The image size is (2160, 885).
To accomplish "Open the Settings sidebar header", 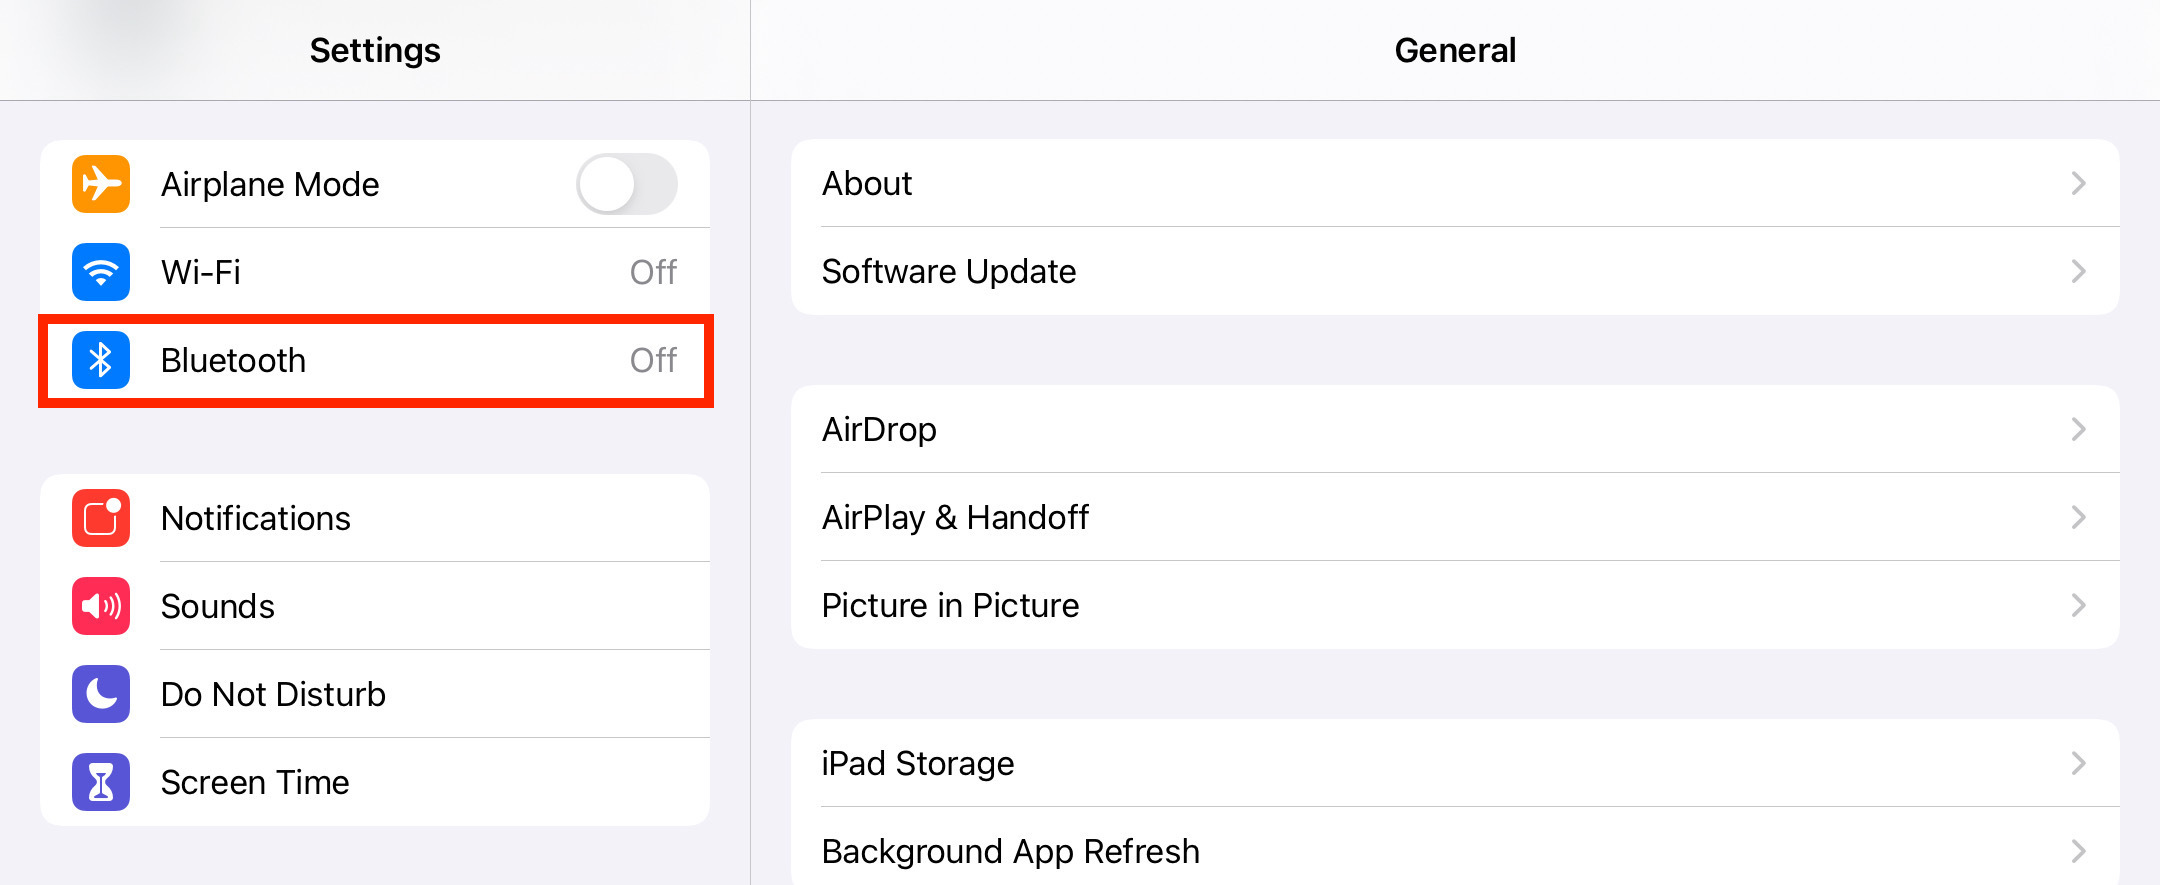I will (x=374, y=50).
